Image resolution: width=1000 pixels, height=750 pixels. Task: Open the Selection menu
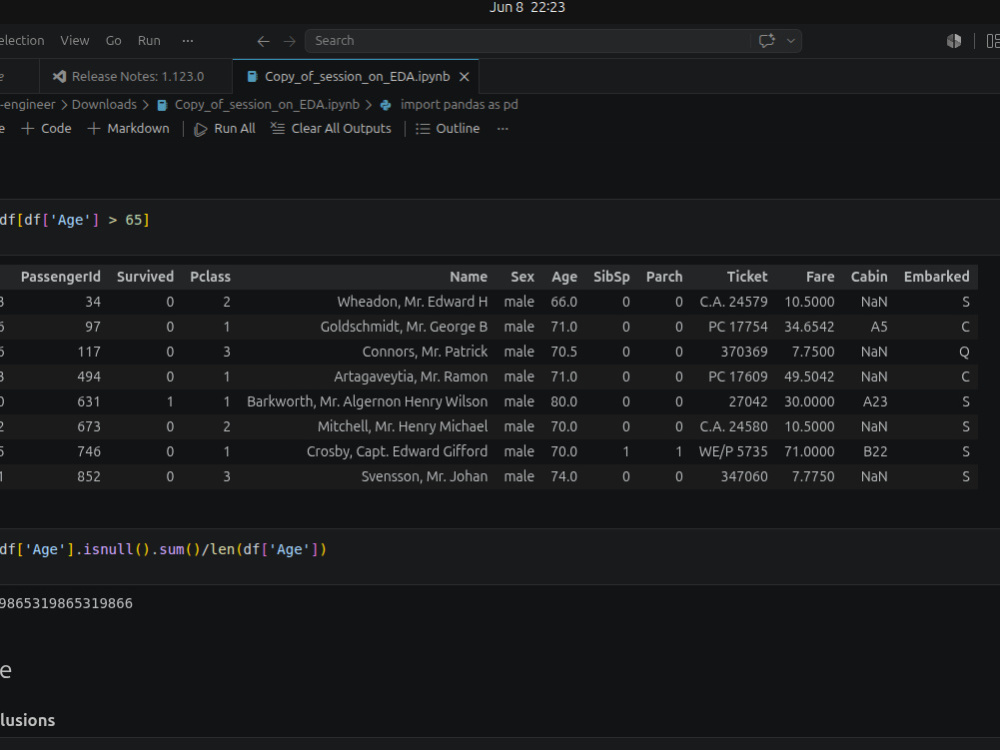click(22, 40)
